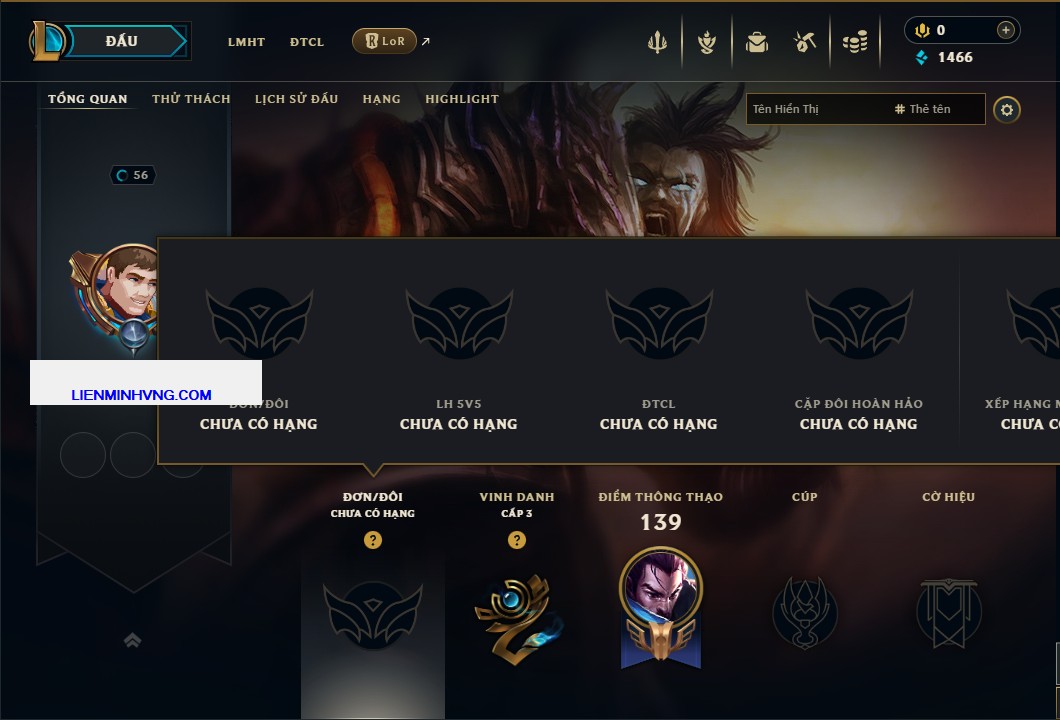This screenshot has width=1060, height=720.
Task: Open the LỊCH SỬ ĐẤU tab
Action: 296,99
